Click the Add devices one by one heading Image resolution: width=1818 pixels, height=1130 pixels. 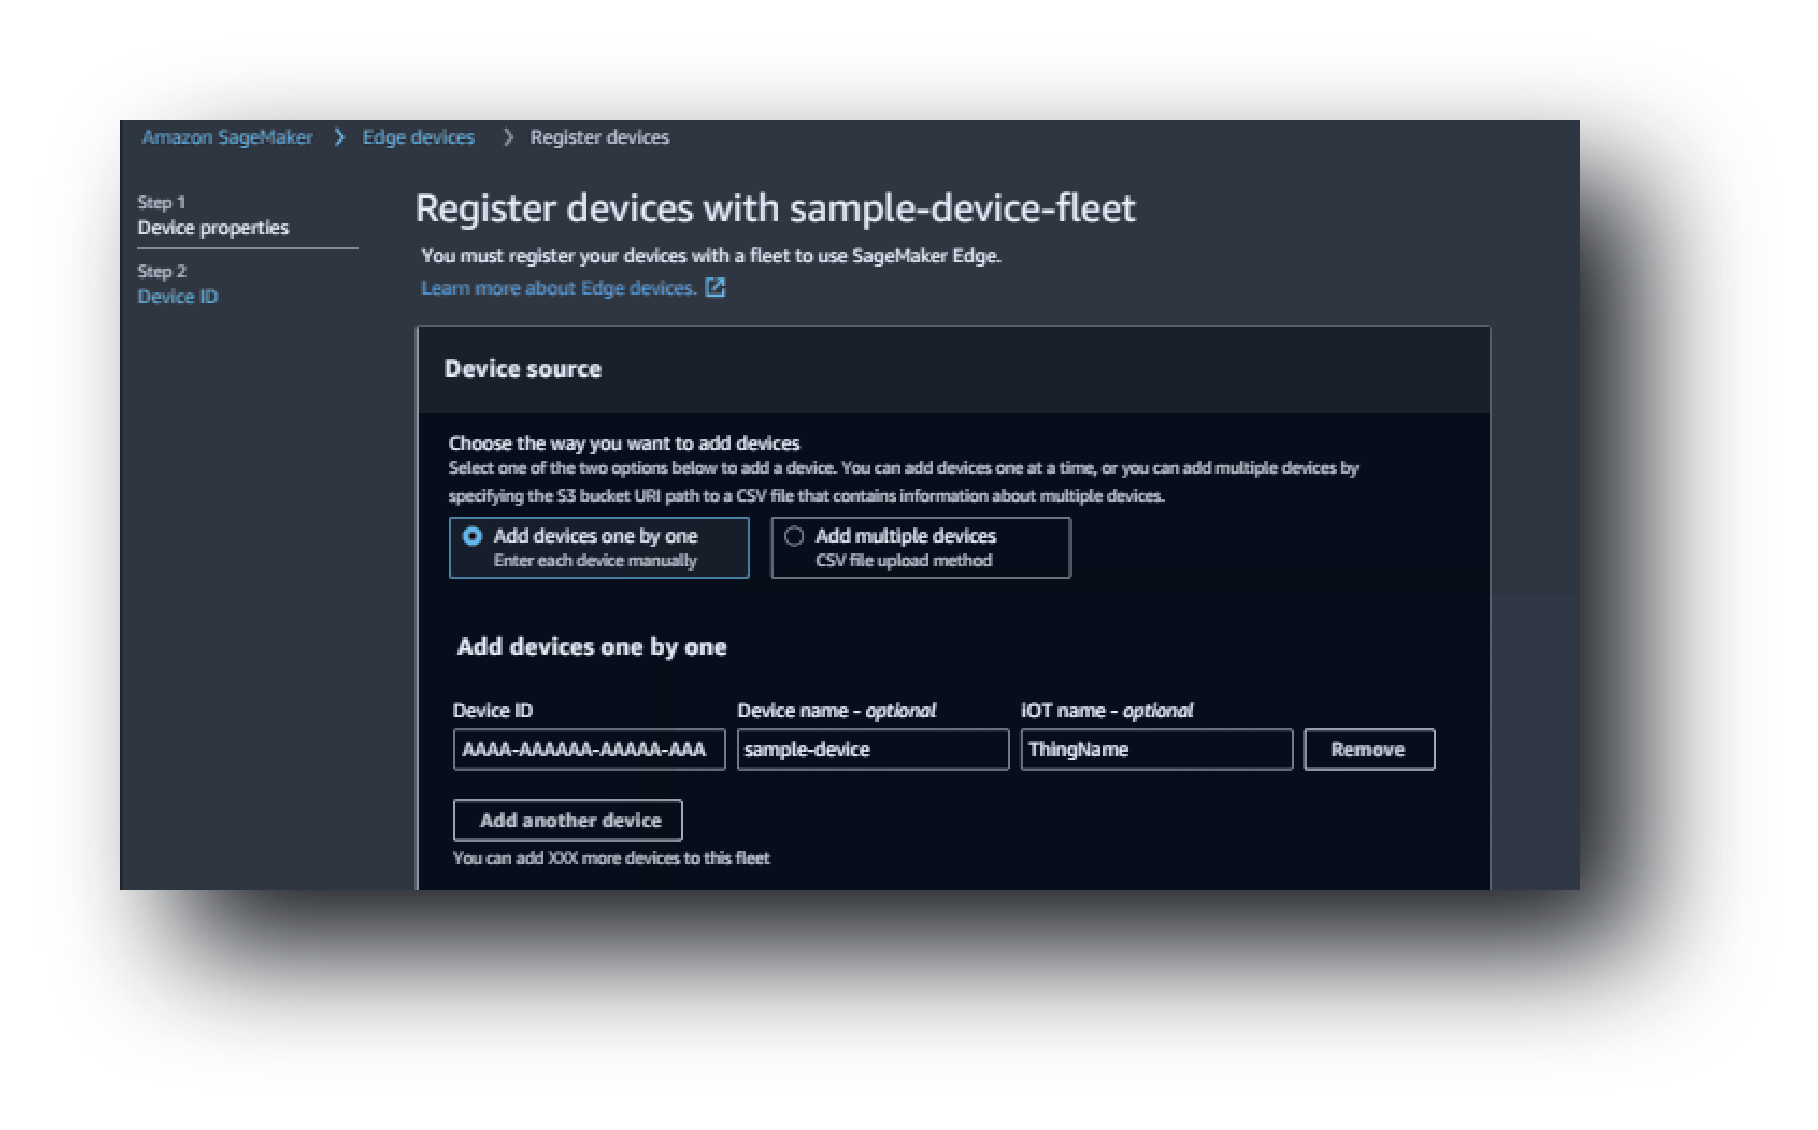pyautogui.click(x=591, y=647)
